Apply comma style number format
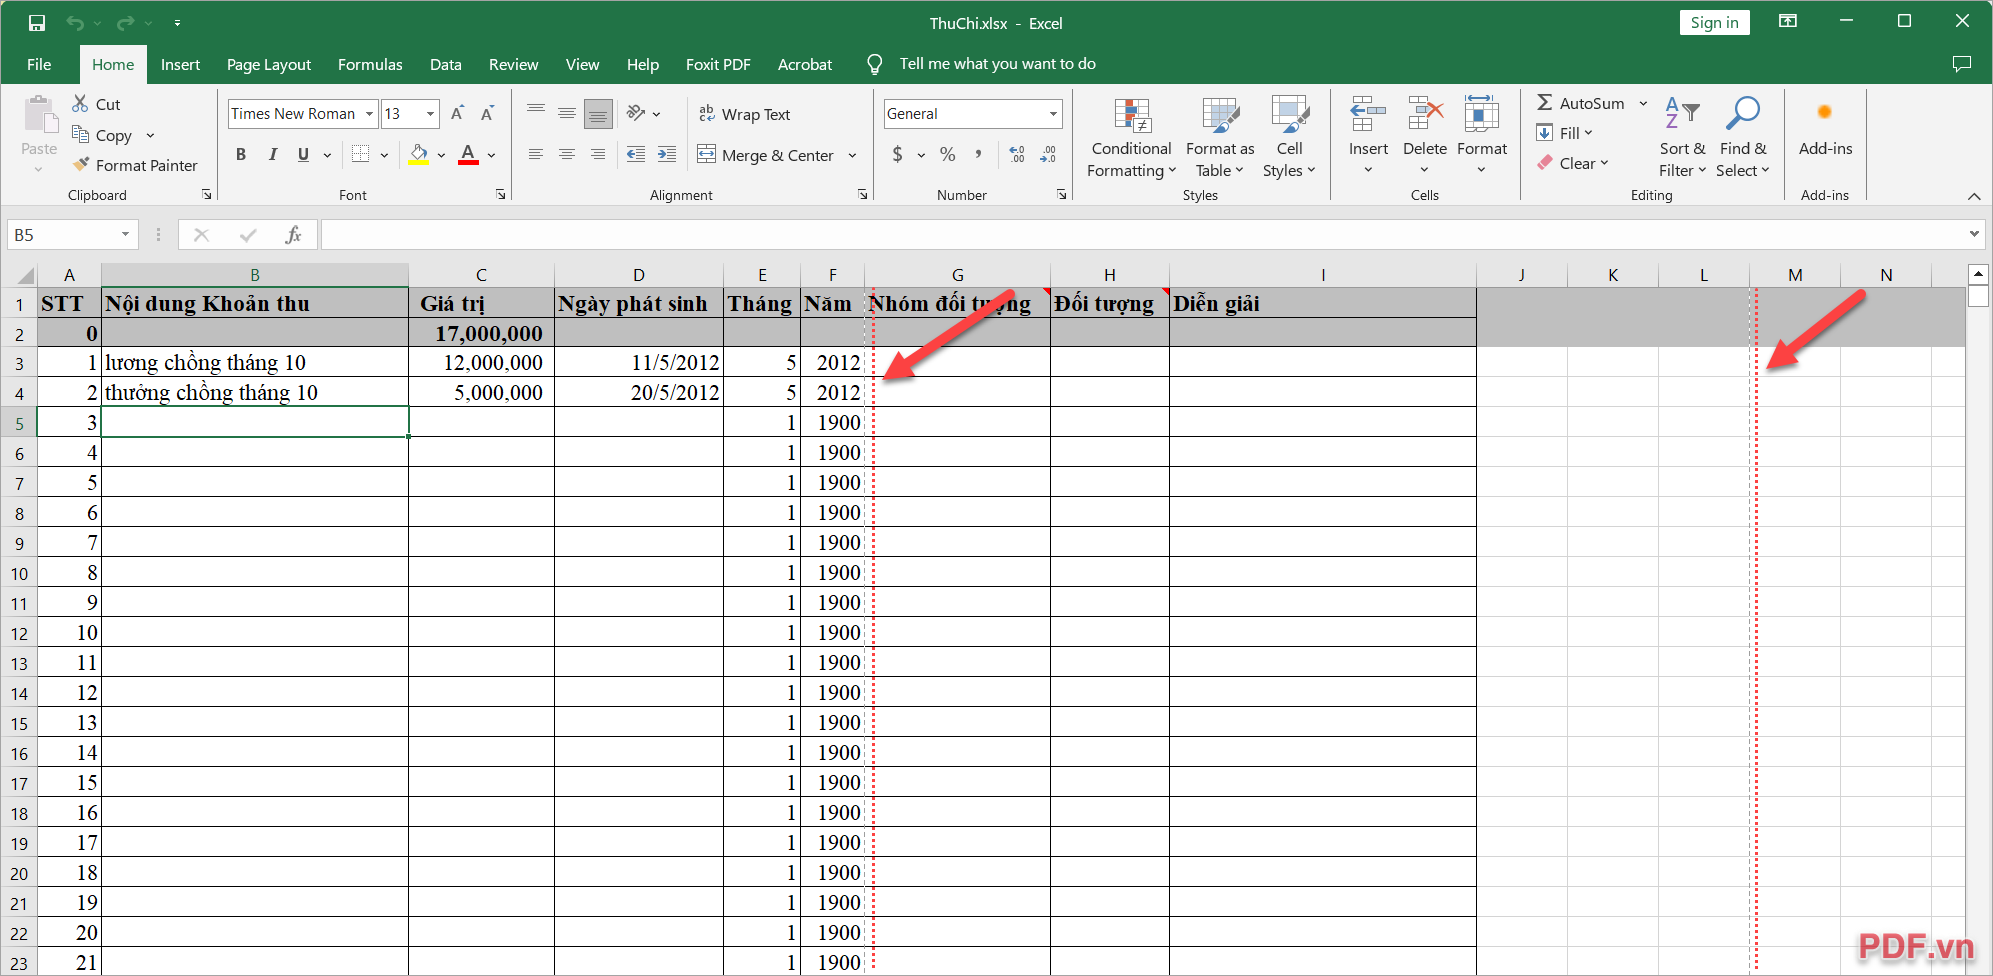This screenshot has height=976, width=1993. point(978,154)
